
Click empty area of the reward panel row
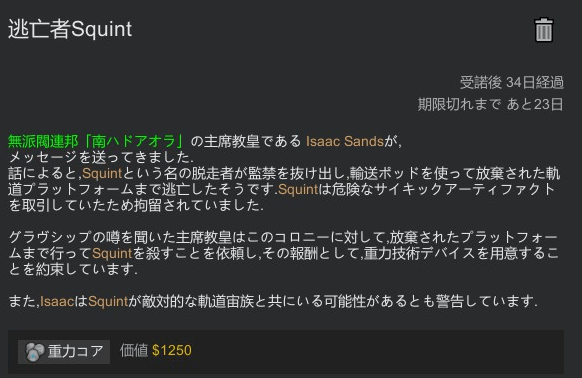point(371,352)
